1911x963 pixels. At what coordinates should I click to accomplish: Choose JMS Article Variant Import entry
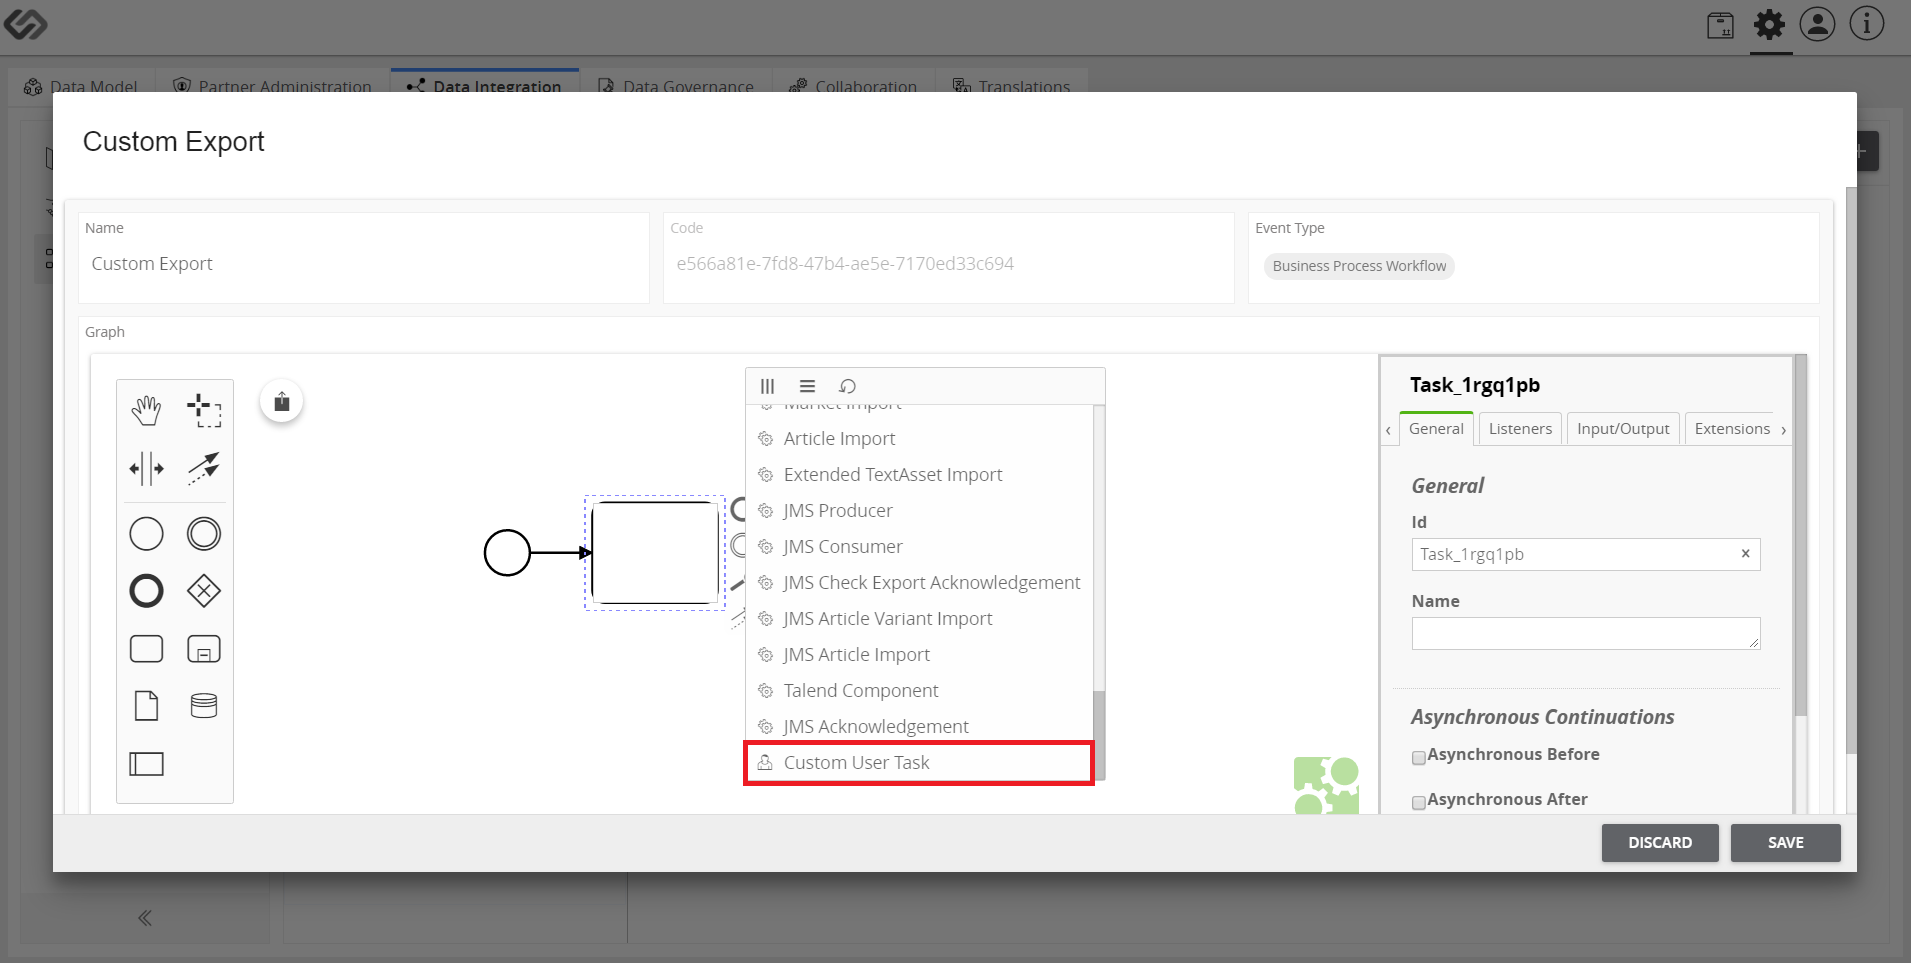[x=920, y=619]
